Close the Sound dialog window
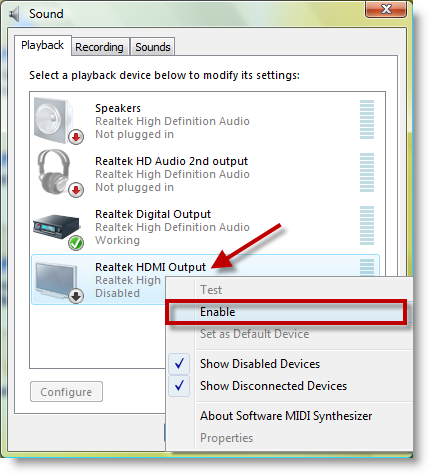The width and height of the screenshot is (429, 474). (386, 9)
